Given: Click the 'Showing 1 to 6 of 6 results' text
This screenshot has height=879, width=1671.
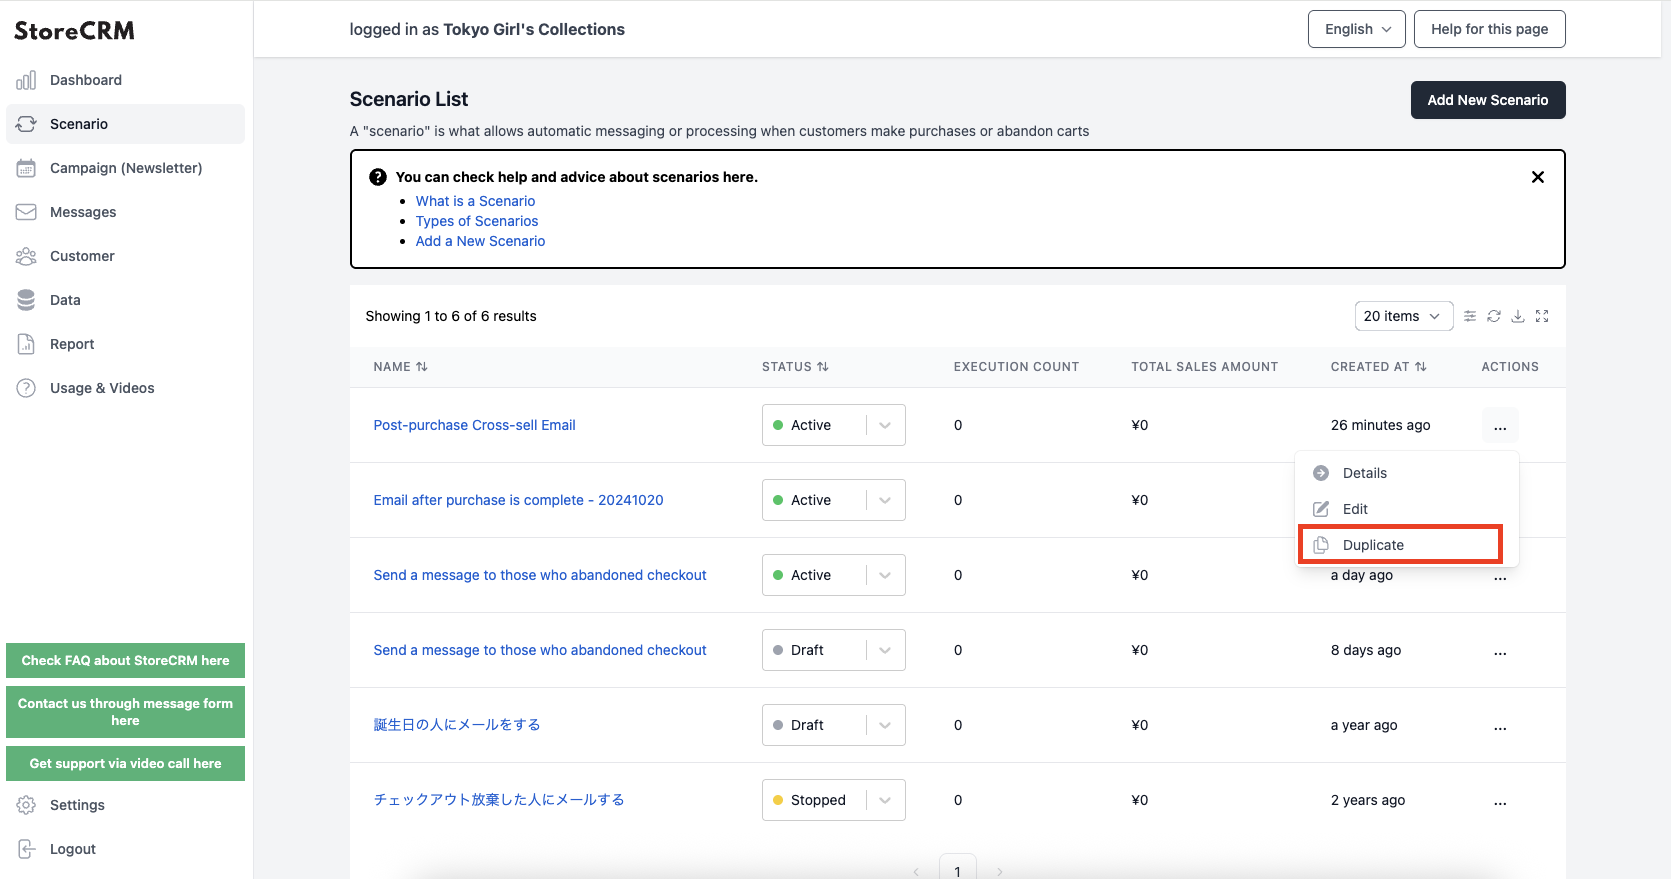Looking at the screenshot, I should coord(451,316).
